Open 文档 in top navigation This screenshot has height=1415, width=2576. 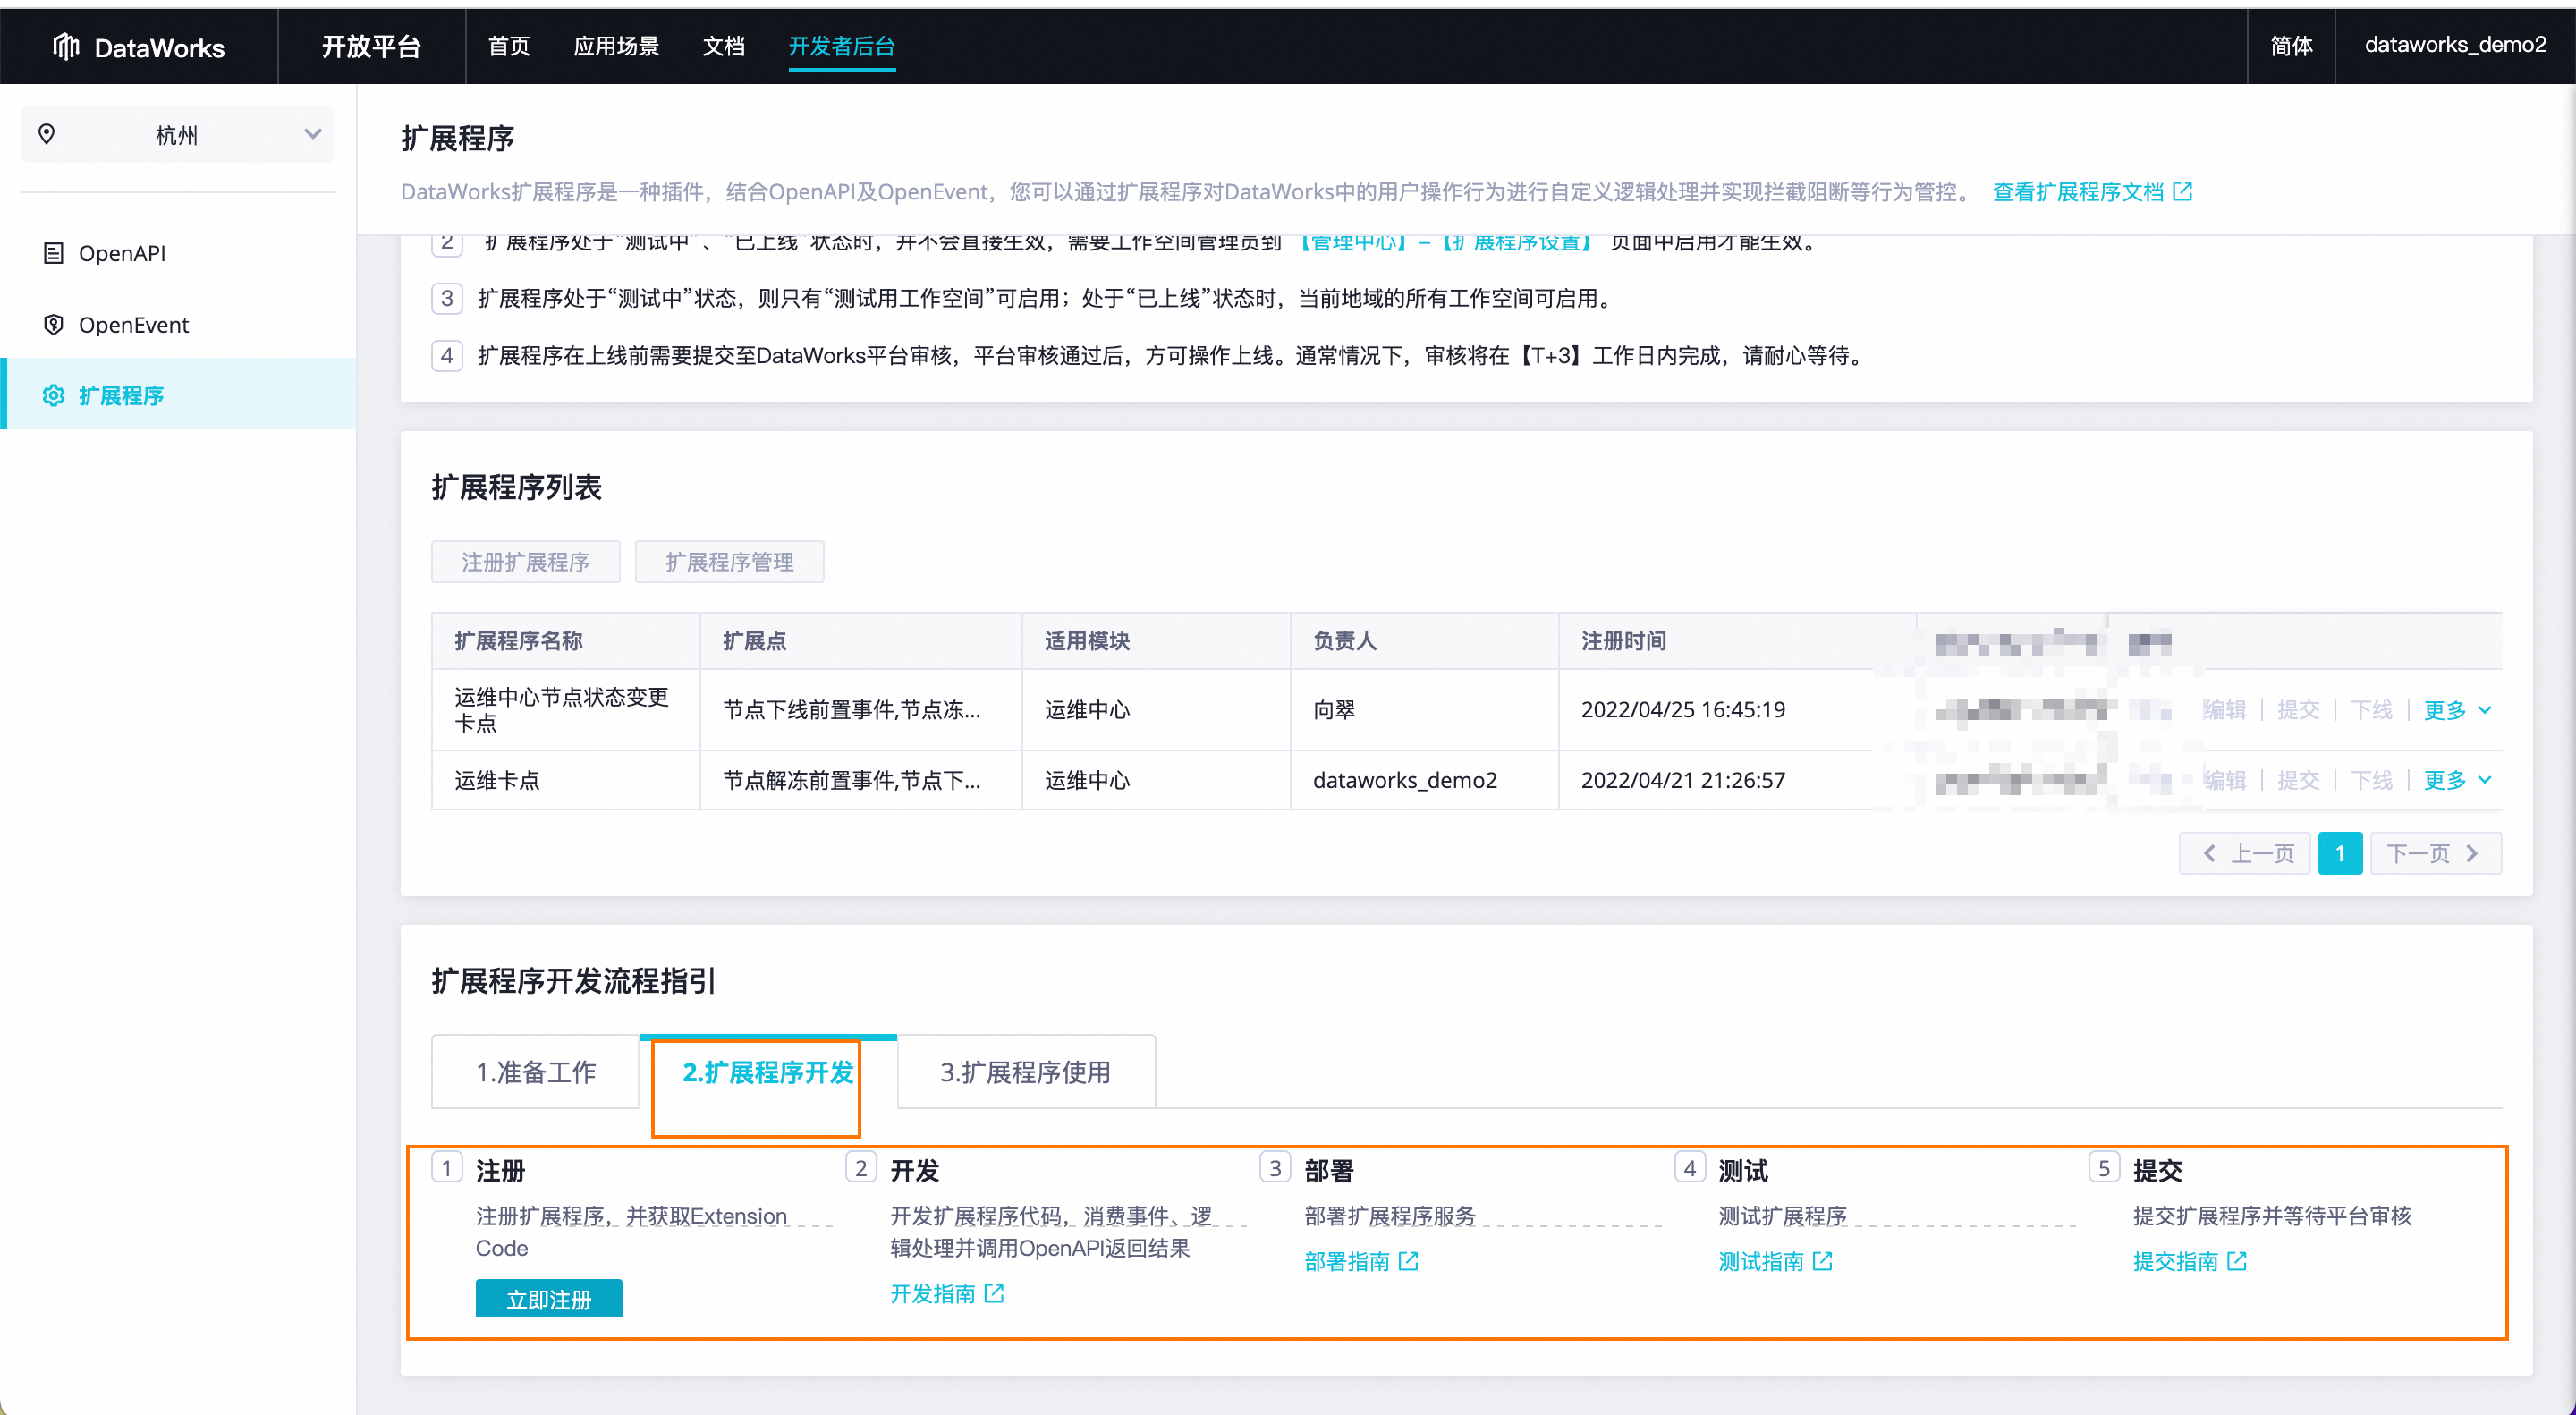(724, 46)
